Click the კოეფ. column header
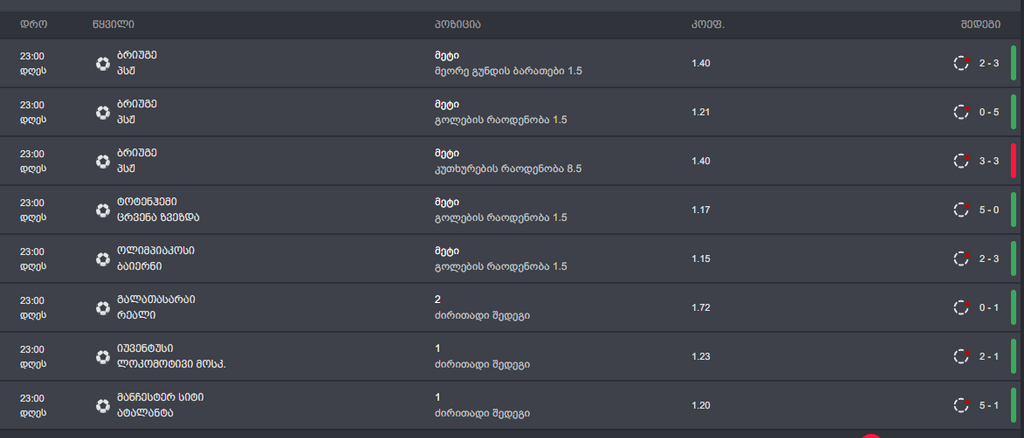The image size is (1024, 438). (709, 25)
